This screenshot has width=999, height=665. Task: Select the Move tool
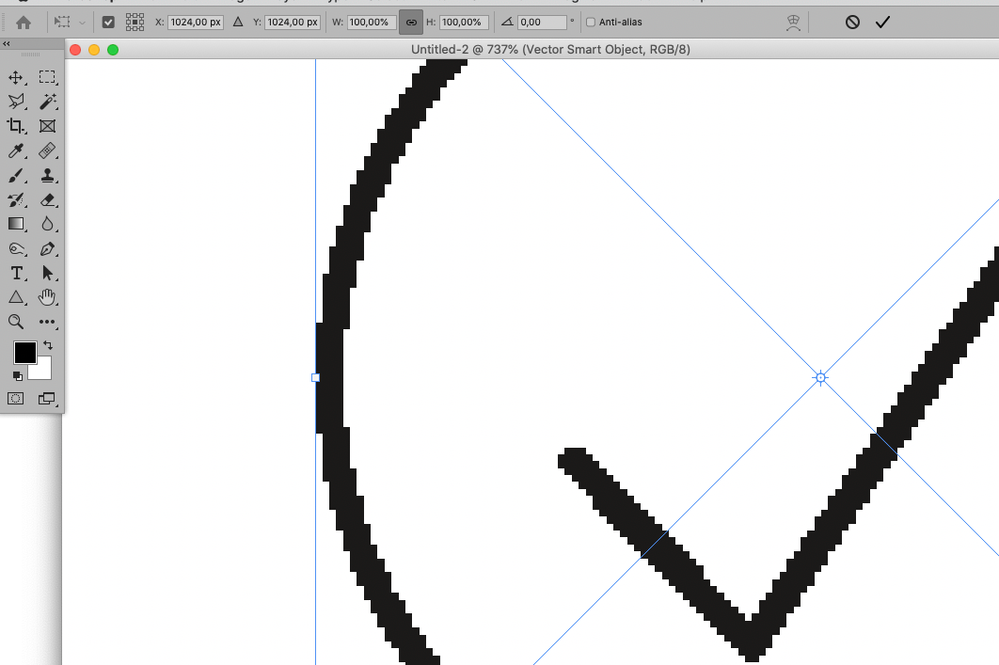pyautogui.click(x=15, y=77)
